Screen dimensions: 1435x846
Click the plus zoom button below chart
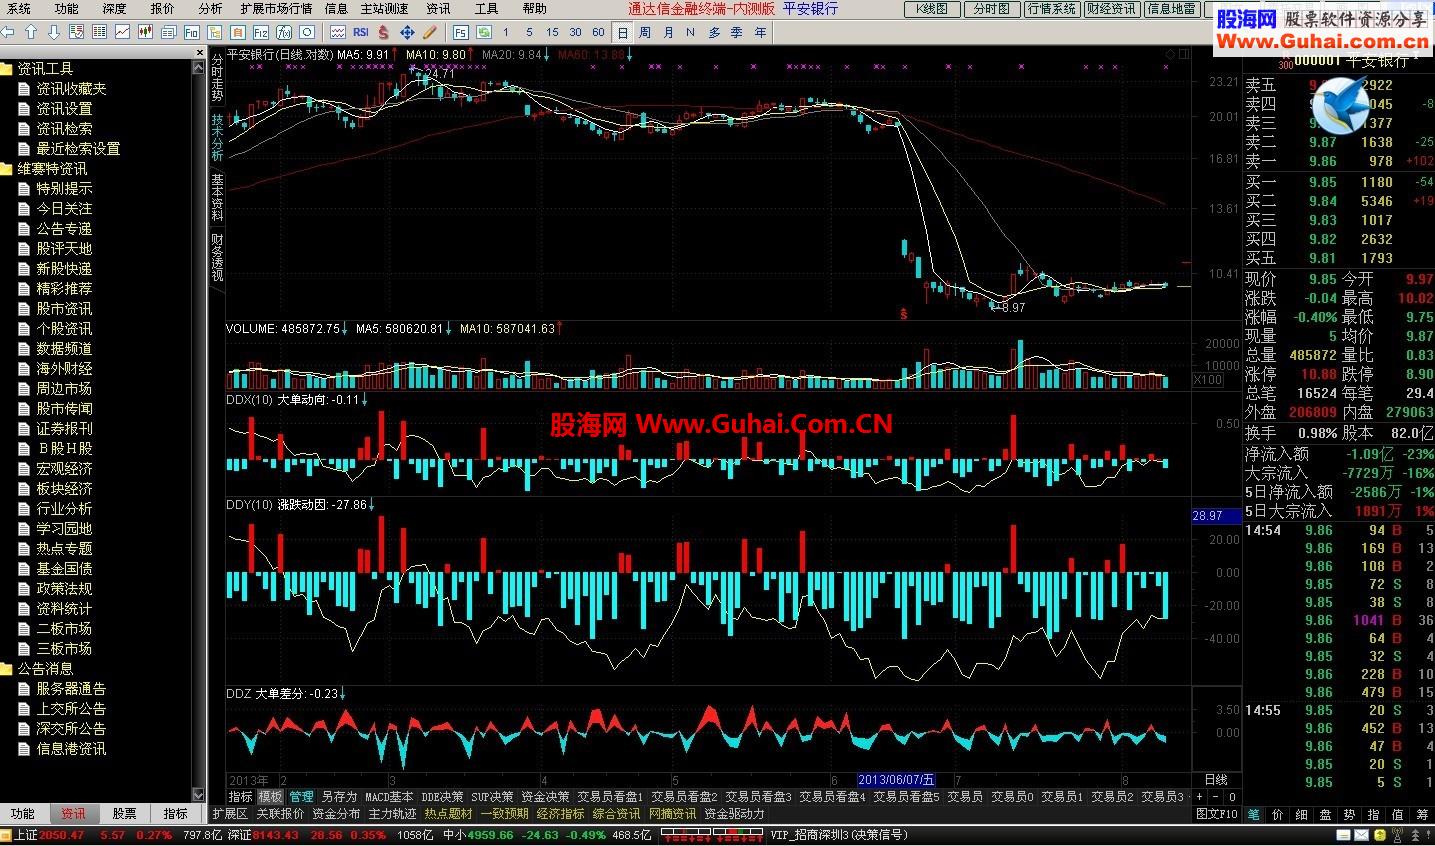(x=1199, y=797)
